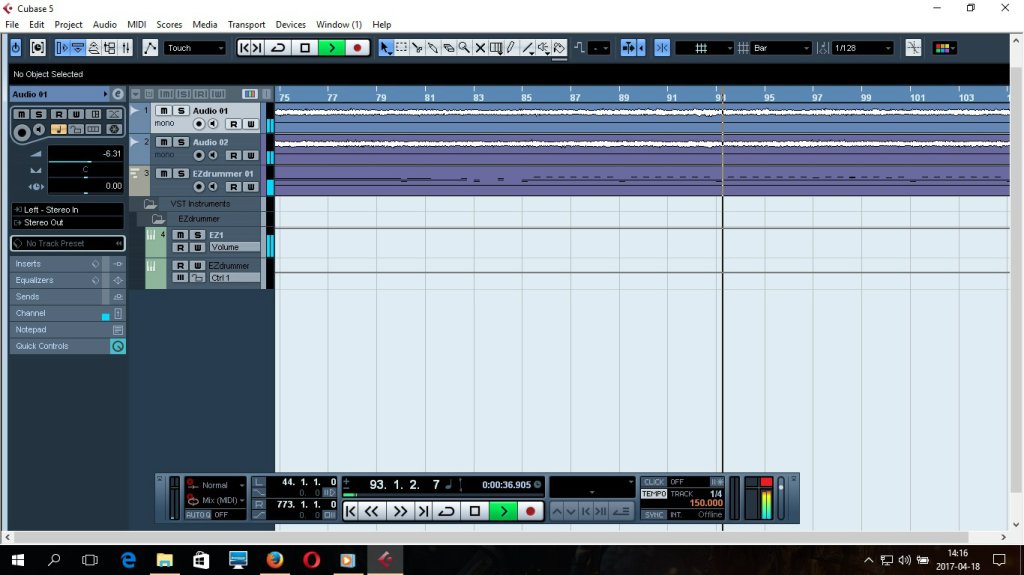Toggle TEMPO track in transport
1024x575 pixels.
coord(654,493)
